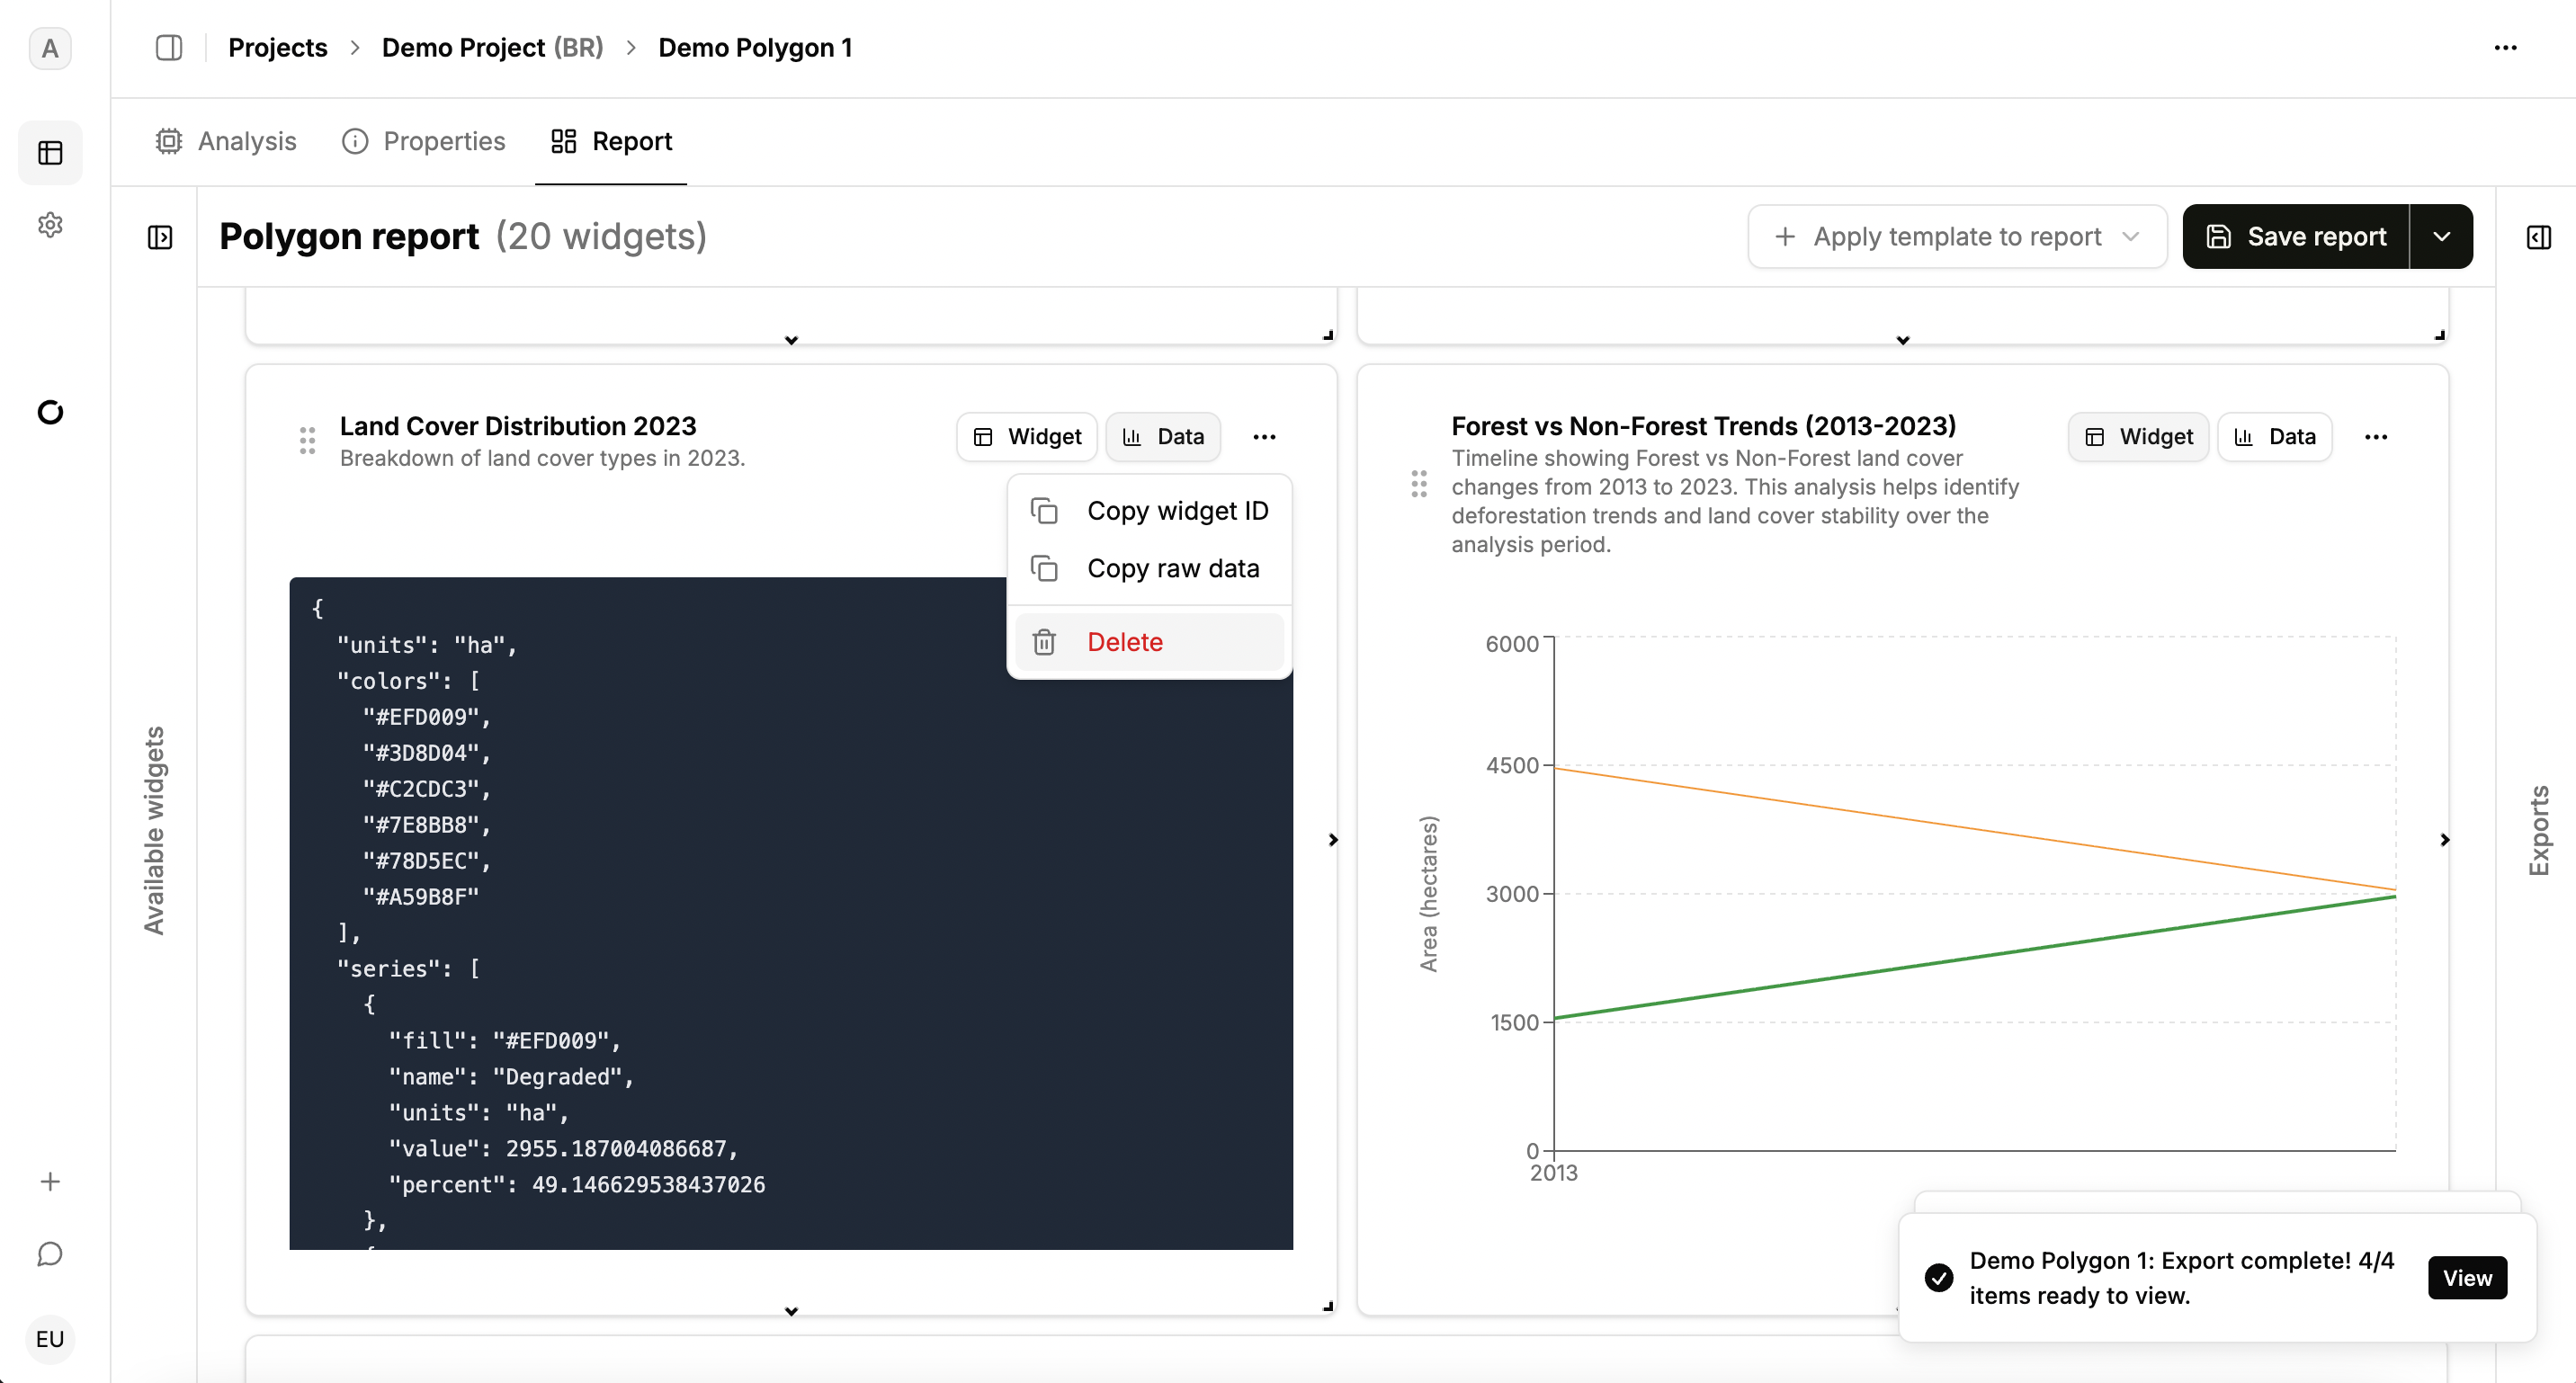
Task: Open page options ellipsis at top right
Action: (2505, 47)
